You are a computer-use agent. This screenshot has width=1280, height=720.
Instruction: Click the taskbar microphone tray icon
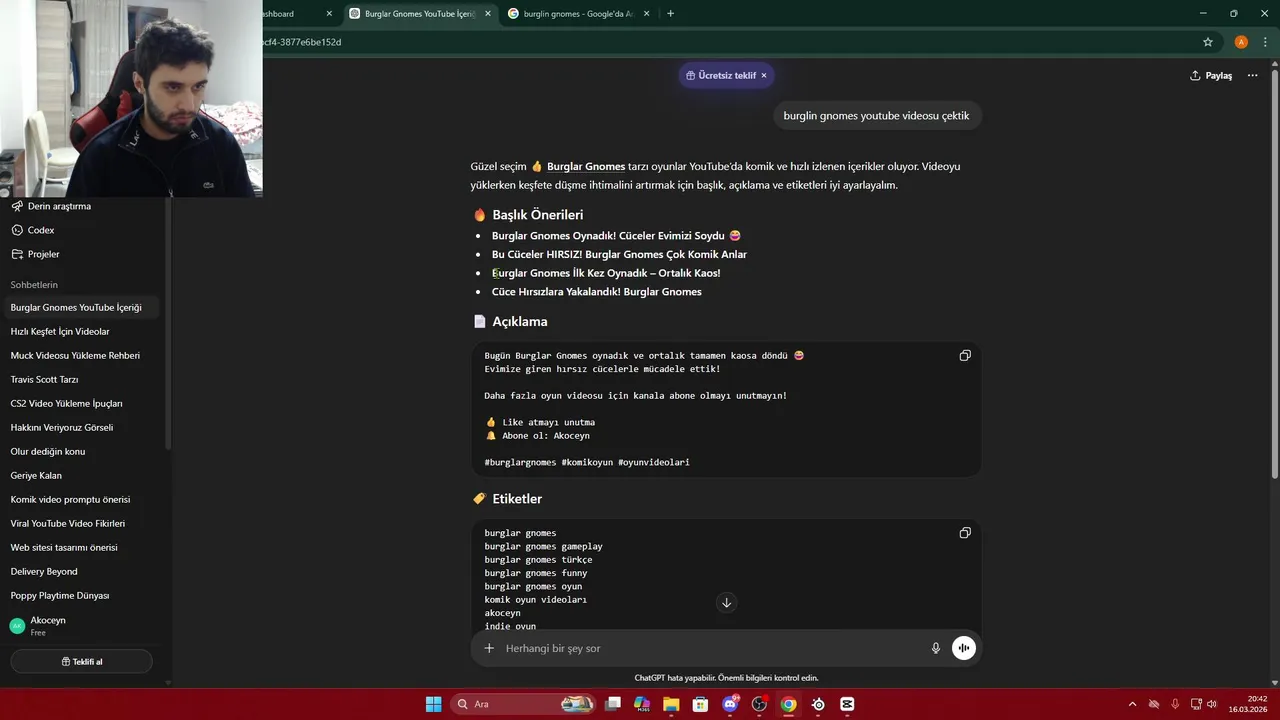point(1175,704)
